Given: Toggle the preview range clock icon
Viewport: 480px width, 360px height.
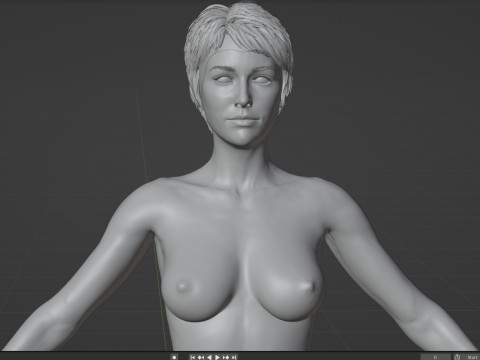Looking at the screenshot, I should point(457,357).
